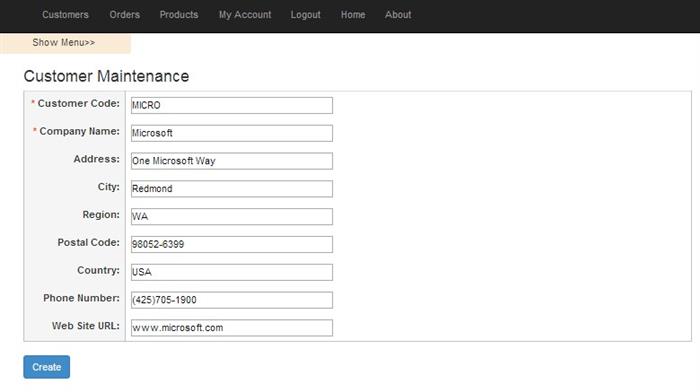Image resolution: width=700 pixels, height=392 pixels.
Task: Click the Country field containing USA
Action: [232, 272]
